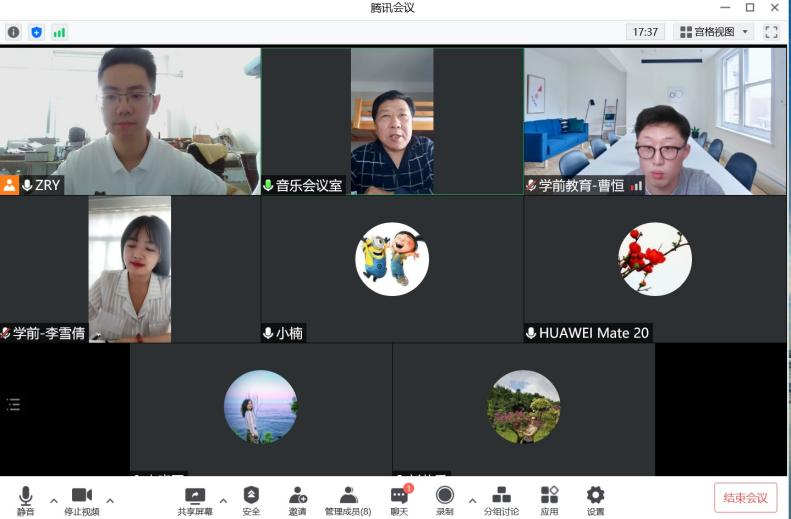This screenshot has width=791, height=519.
Task: Click the 小楠 name label
Action: click(x=290, y=333)
